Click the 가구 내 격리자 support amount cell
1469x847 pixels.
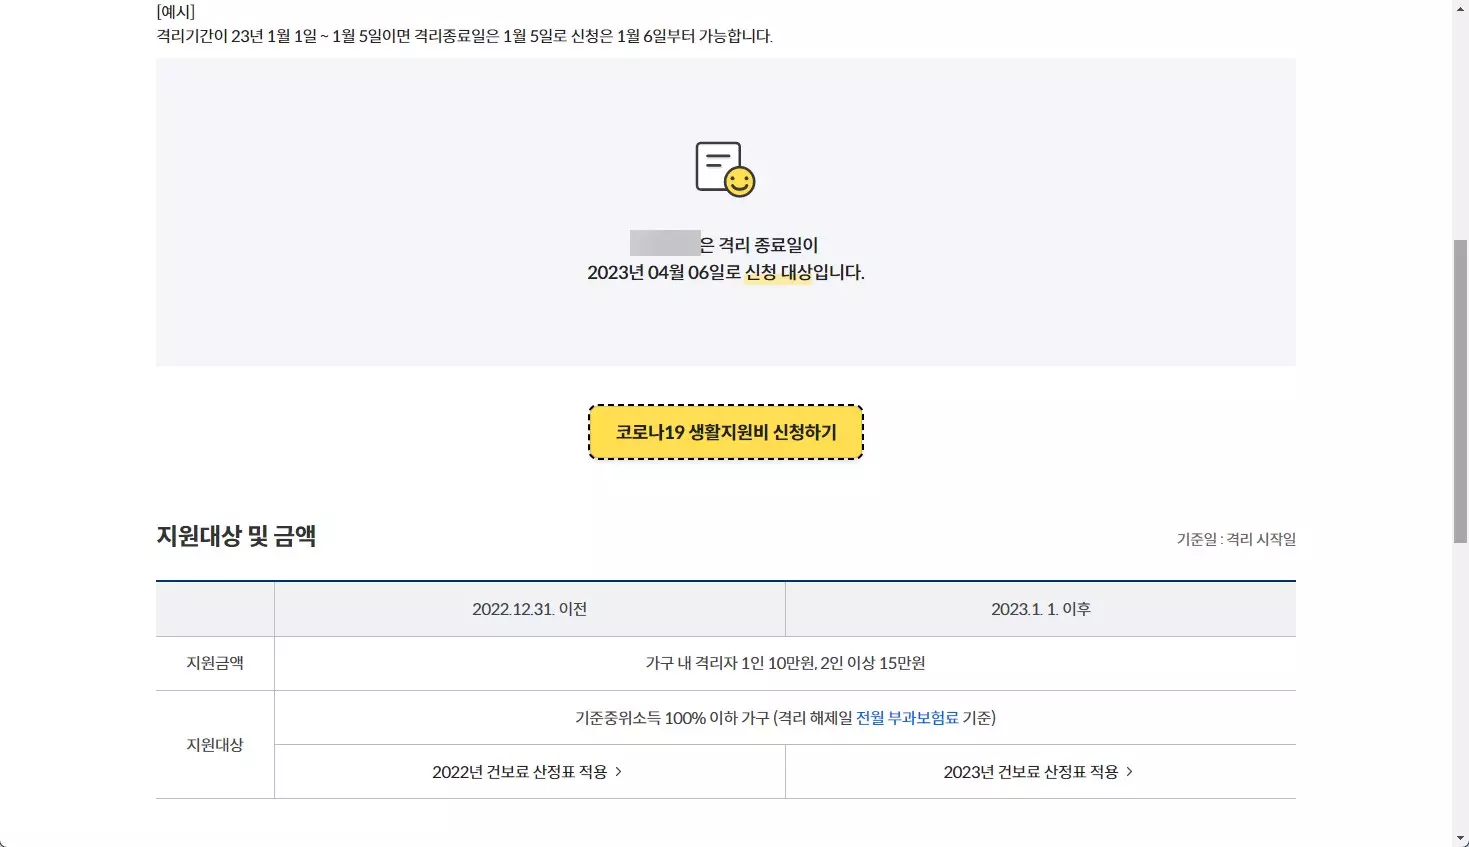(783, 662)
